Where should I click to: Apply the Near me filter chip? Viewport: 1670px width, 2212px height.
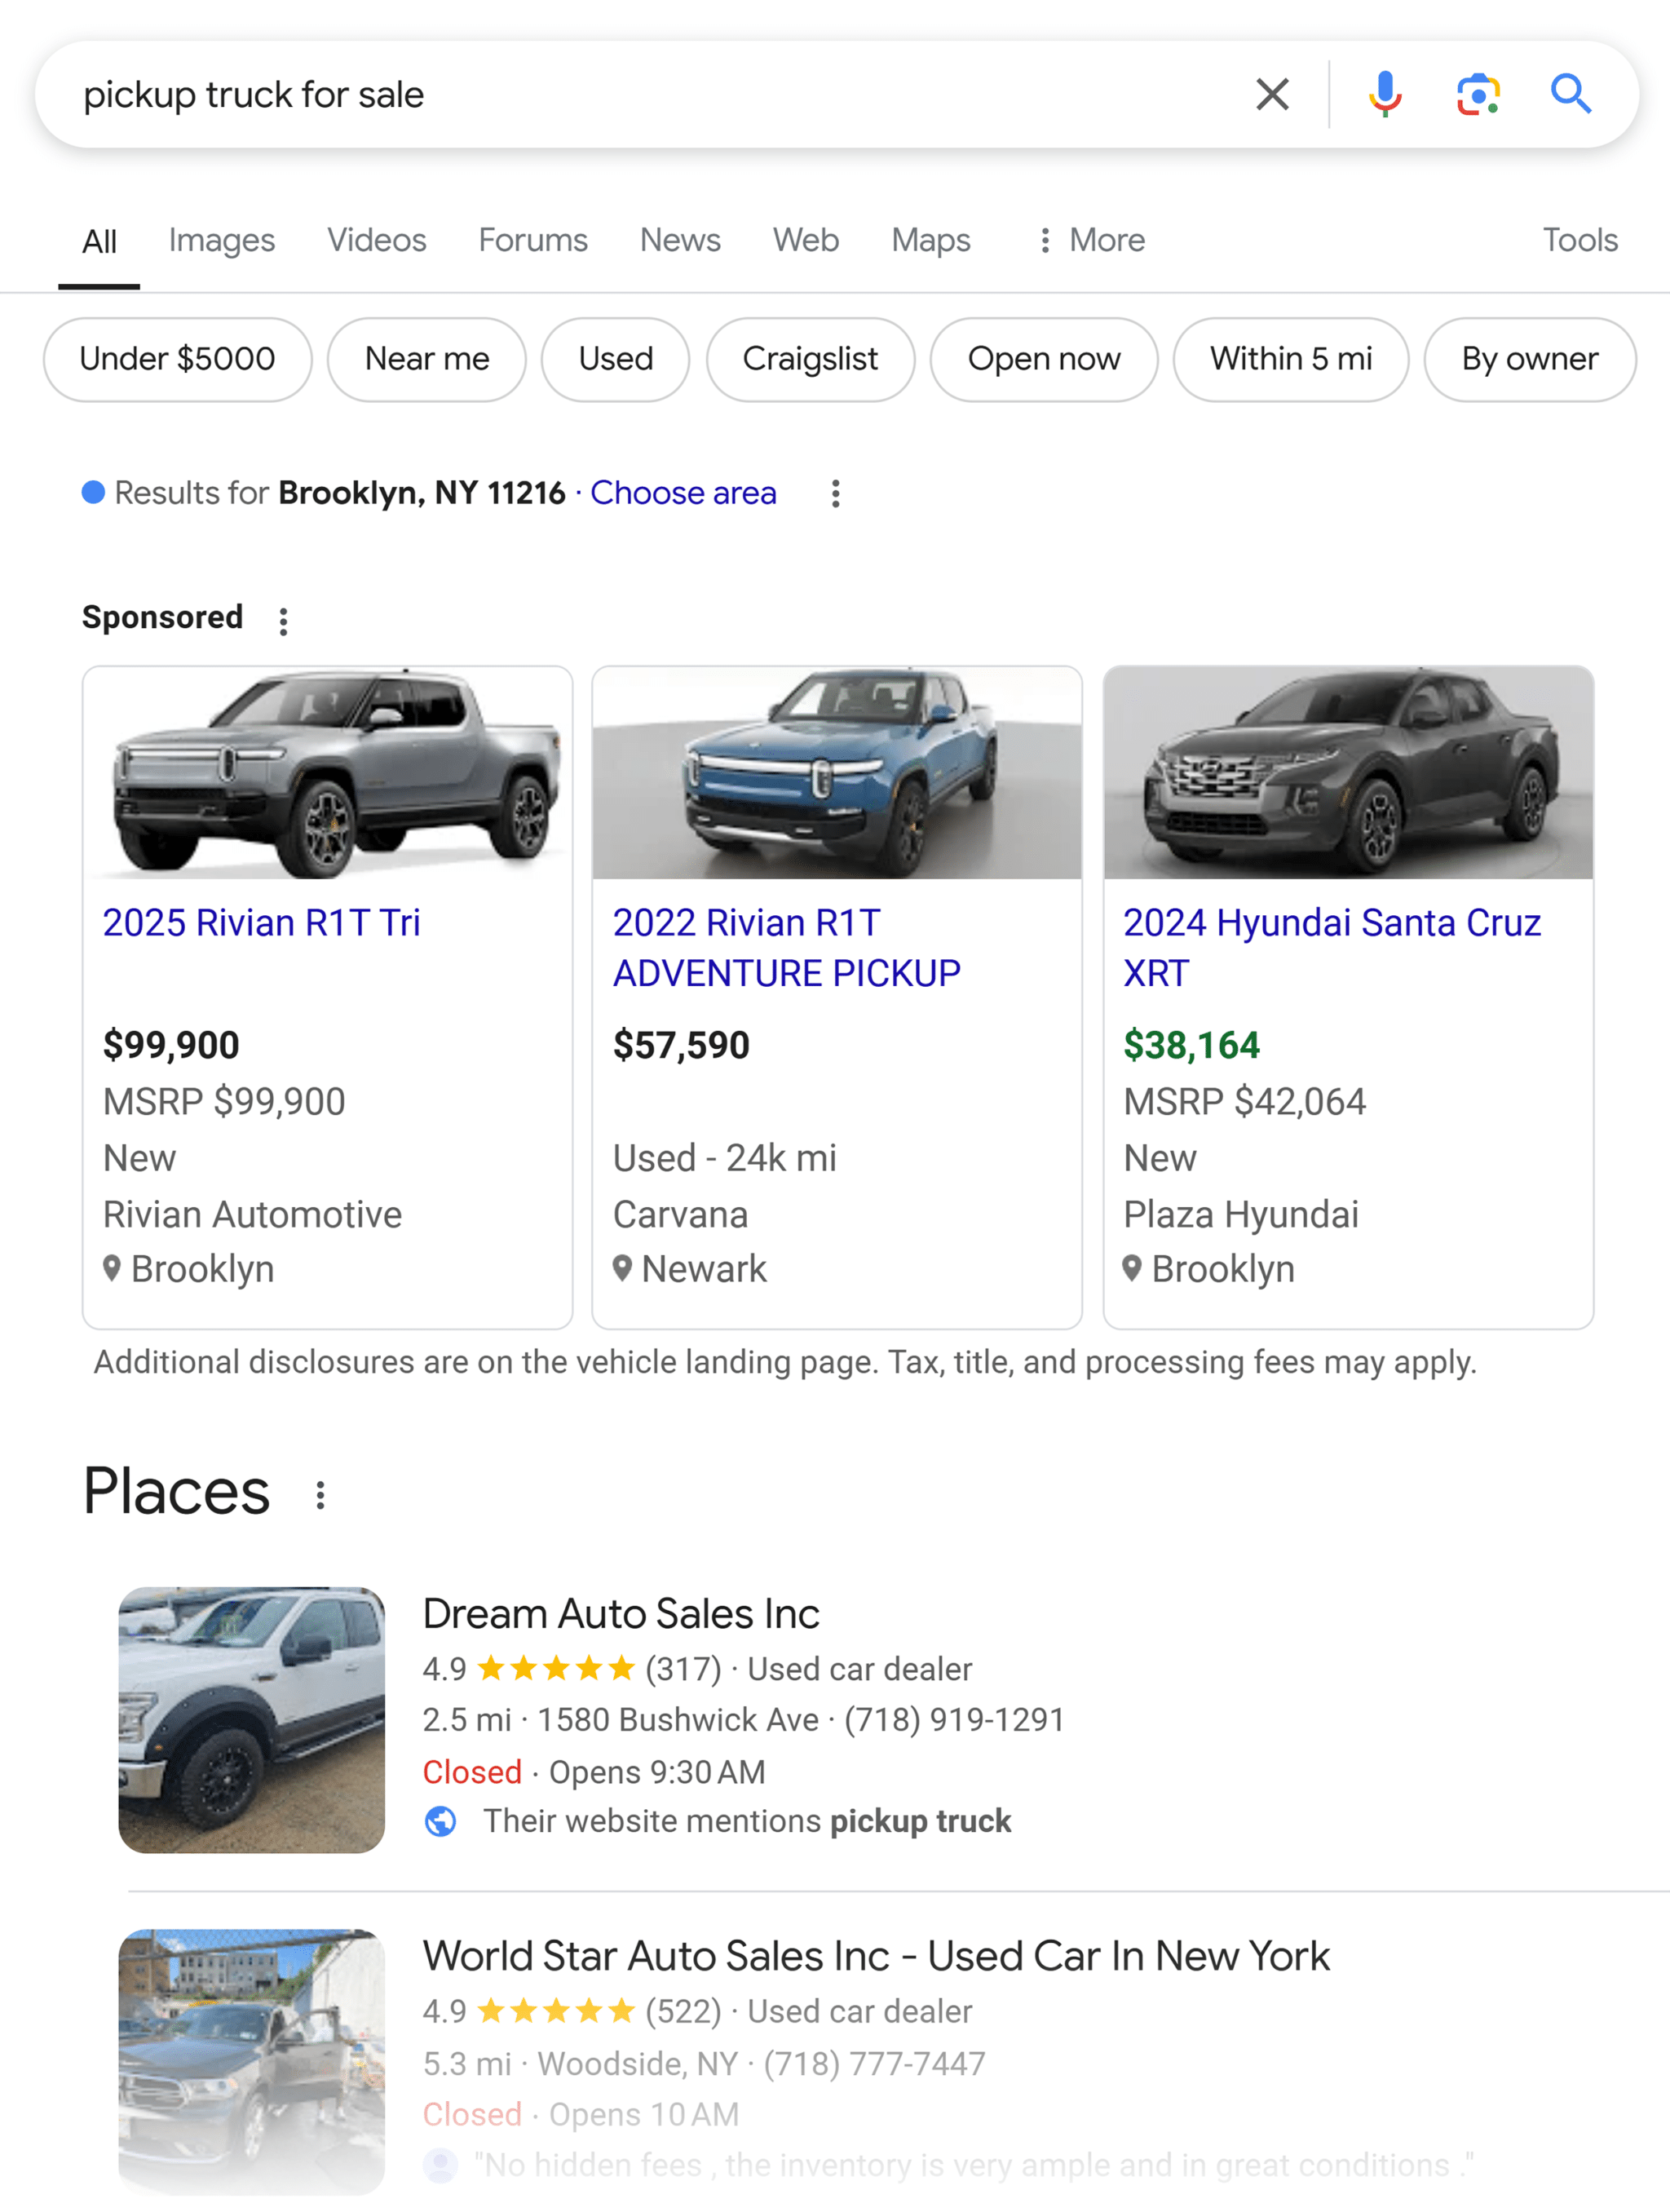427,359
